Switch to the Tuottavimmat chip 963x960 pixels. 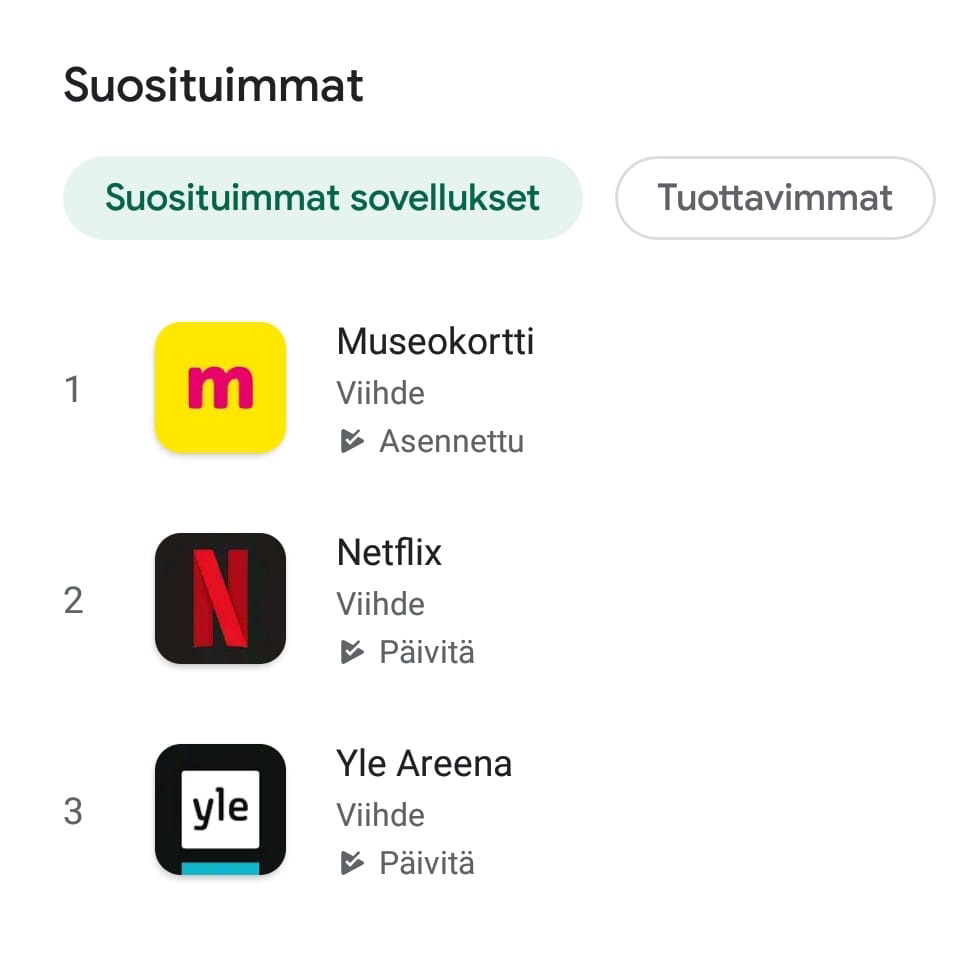pos(775,198)
